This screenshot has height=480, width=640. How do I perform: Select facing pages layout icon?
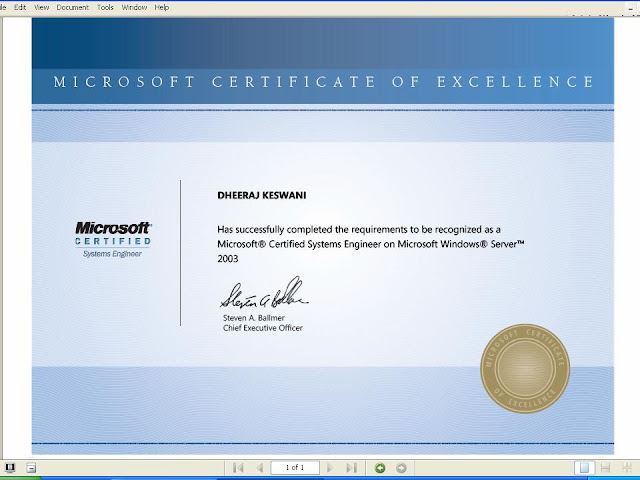pyautogui.click(x=627, y=468)
